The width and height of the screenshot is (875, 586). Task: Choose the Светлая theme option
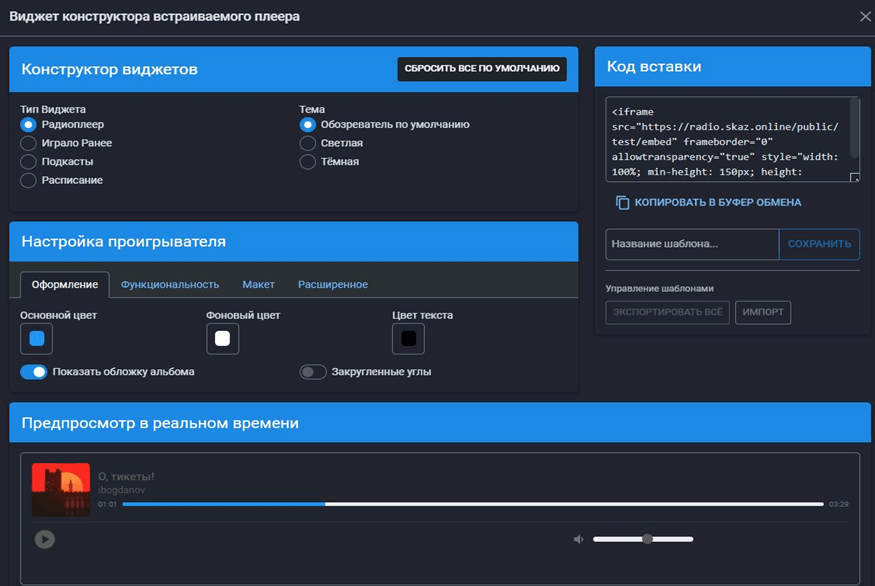coord(308,143)
